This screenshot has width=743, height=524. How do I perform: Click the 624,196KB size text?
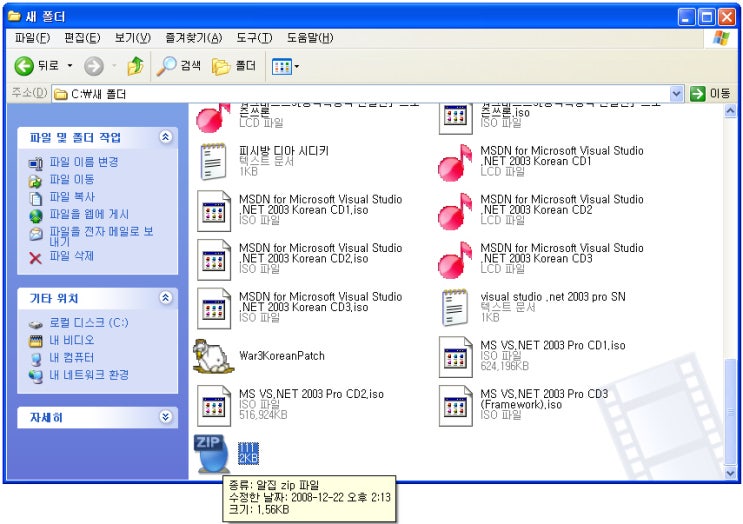tap(504, 366)
